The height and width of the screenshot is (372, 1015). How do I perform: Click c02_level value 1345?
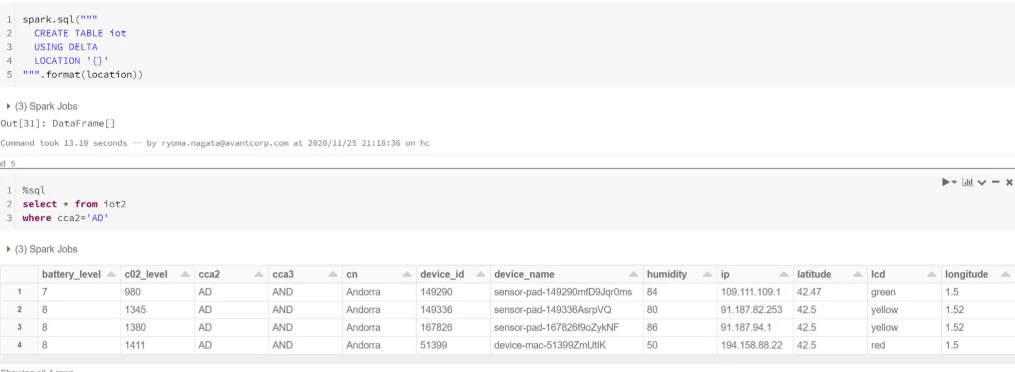click(135, 310)
